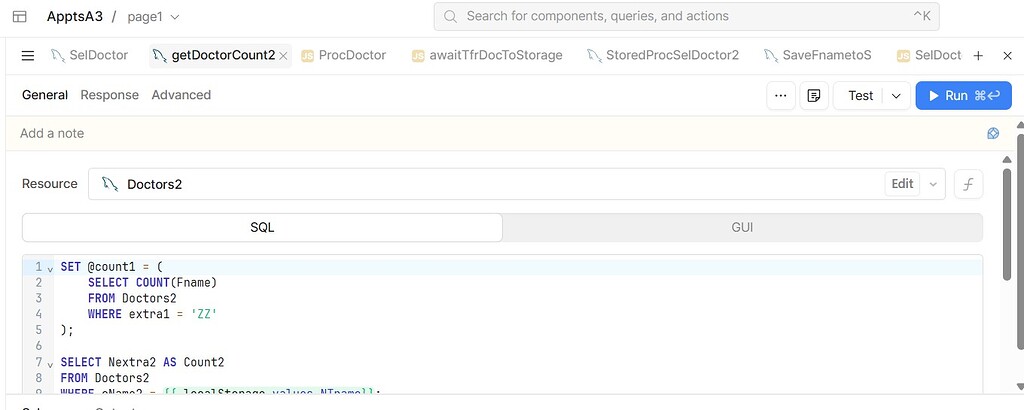Toggle the resource dynamic fx button

tap(968, 184)
